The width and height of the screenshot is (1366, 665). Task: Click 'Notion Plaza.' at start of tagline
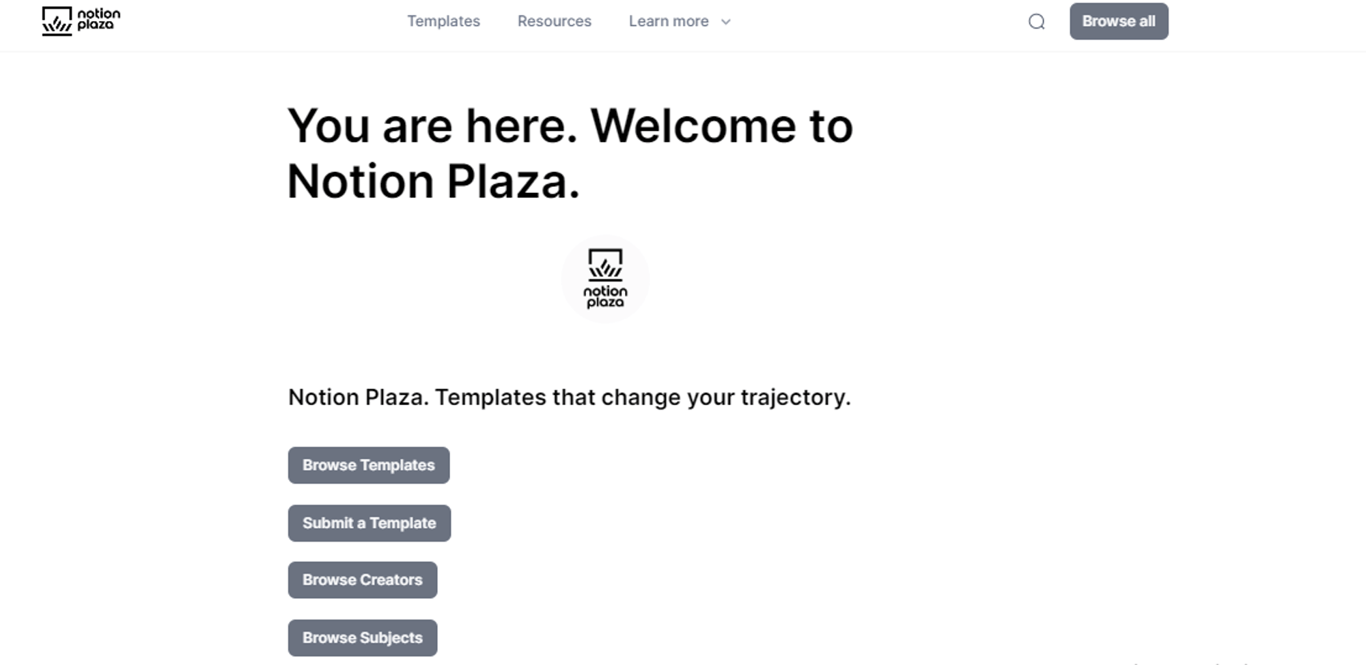[x=359, y=398]
